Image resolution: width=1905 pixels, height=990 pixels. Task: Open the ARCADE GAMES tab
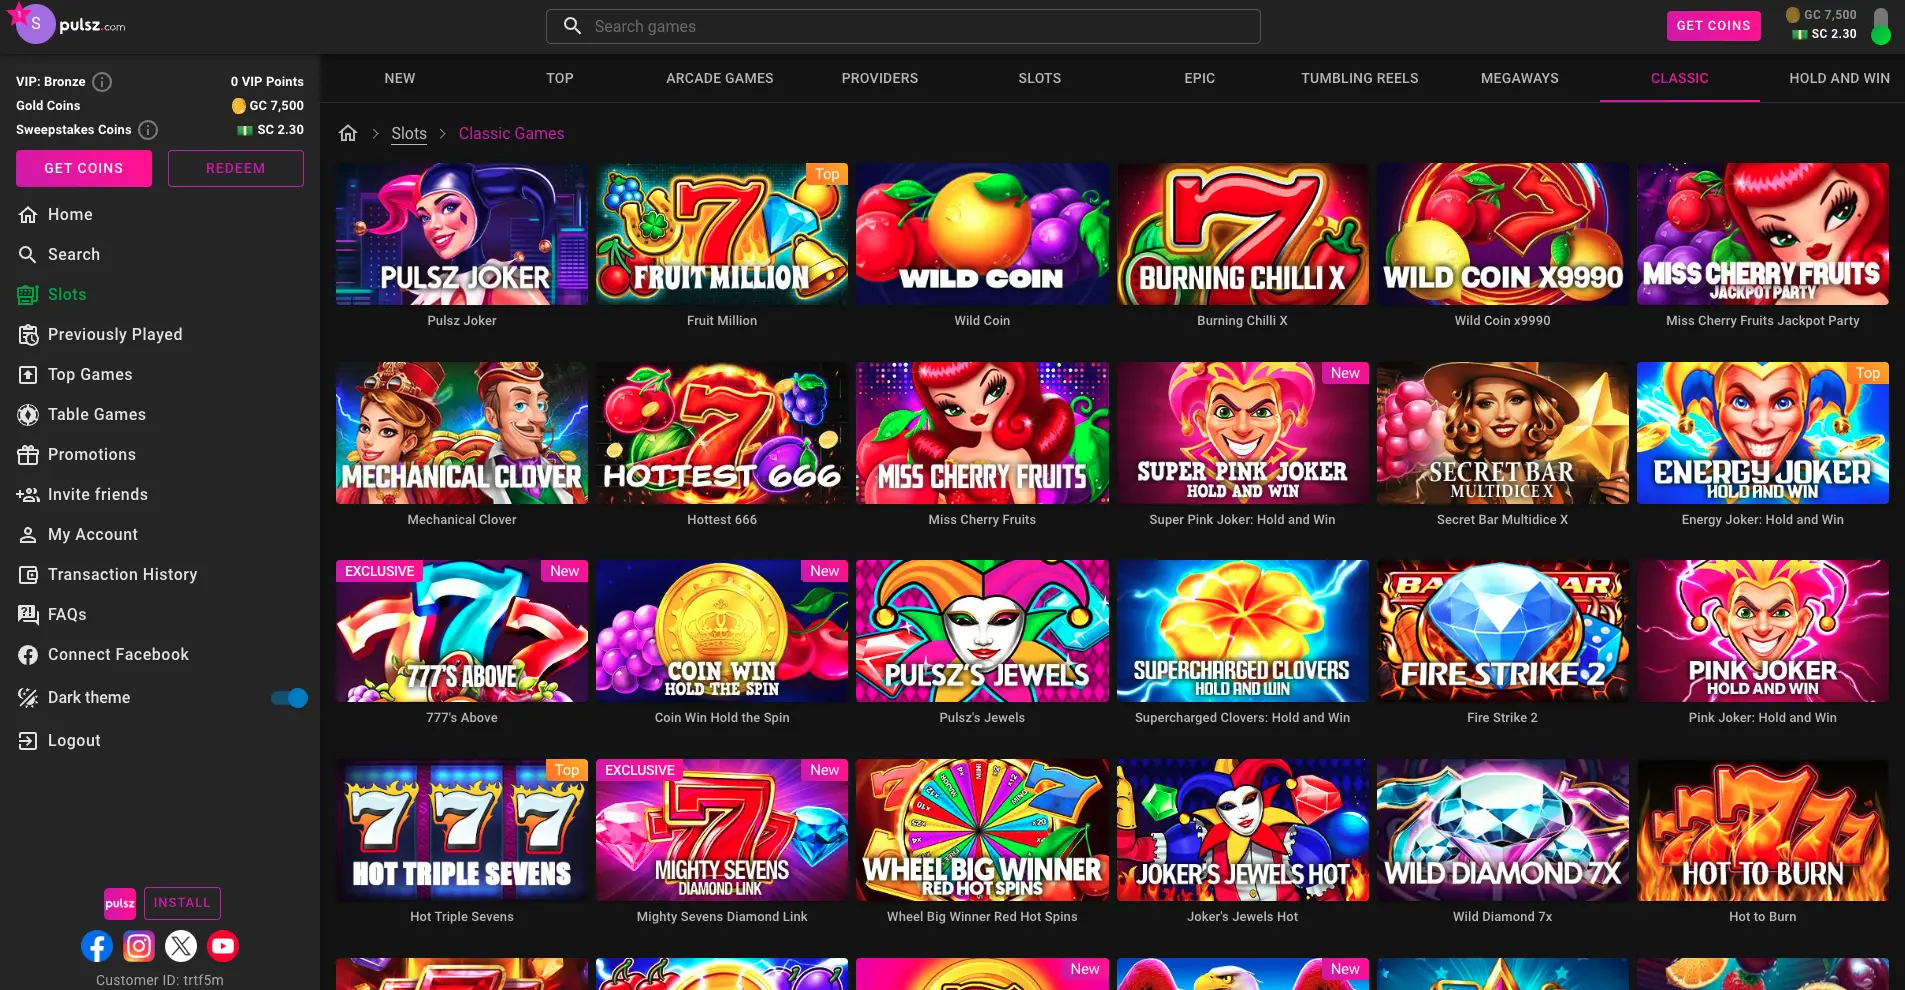(720, 78)
